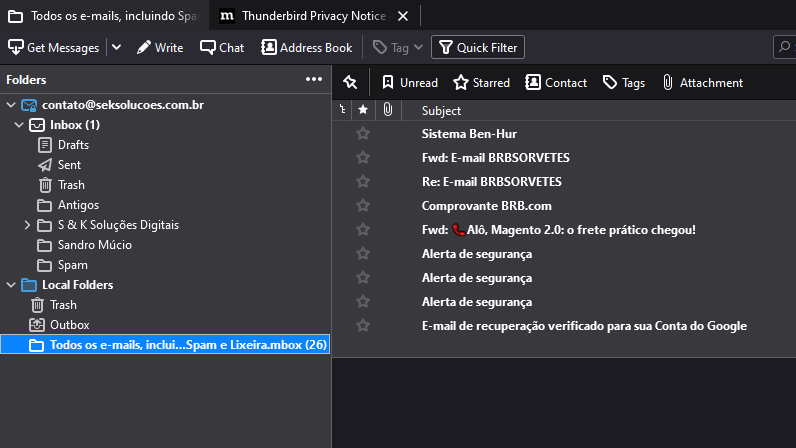Sort messages by Subject column header

[441, 110]
